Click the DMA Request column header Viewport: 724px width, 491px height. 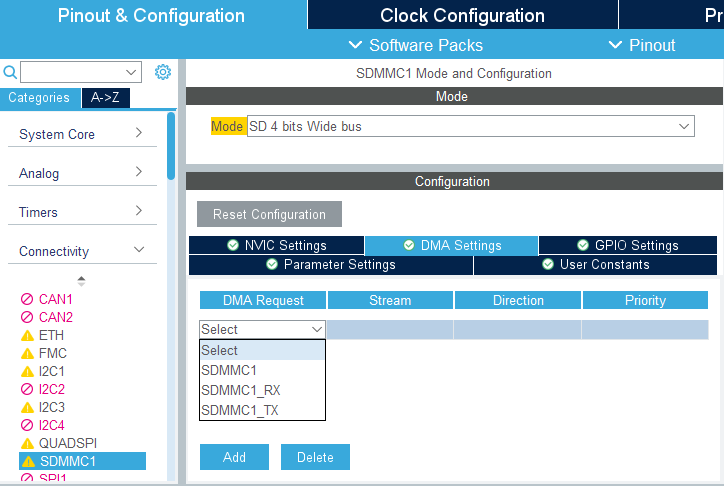(x=263, y=300)
